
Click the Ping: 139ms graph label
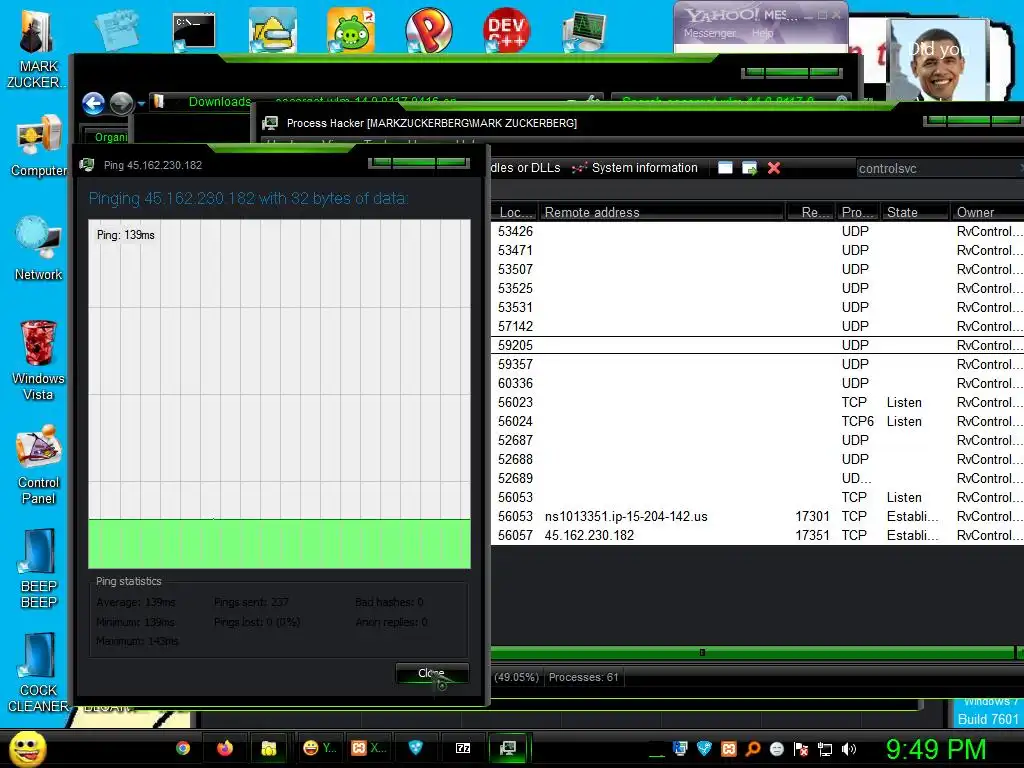125,235
